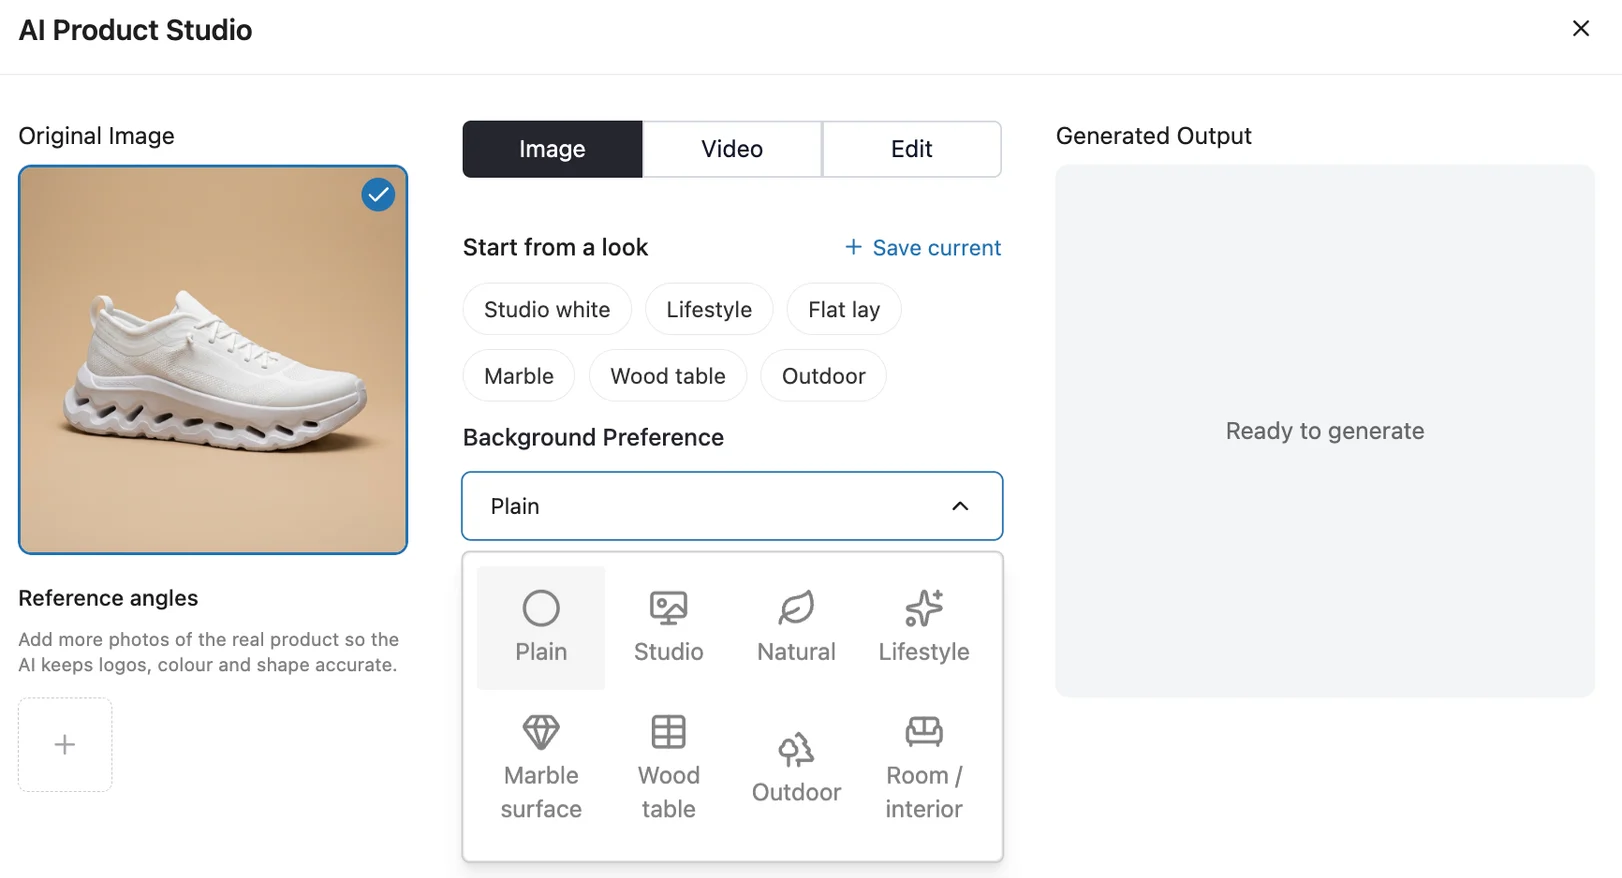
Task: Switch to the Video tab
Action: (732, 149)
